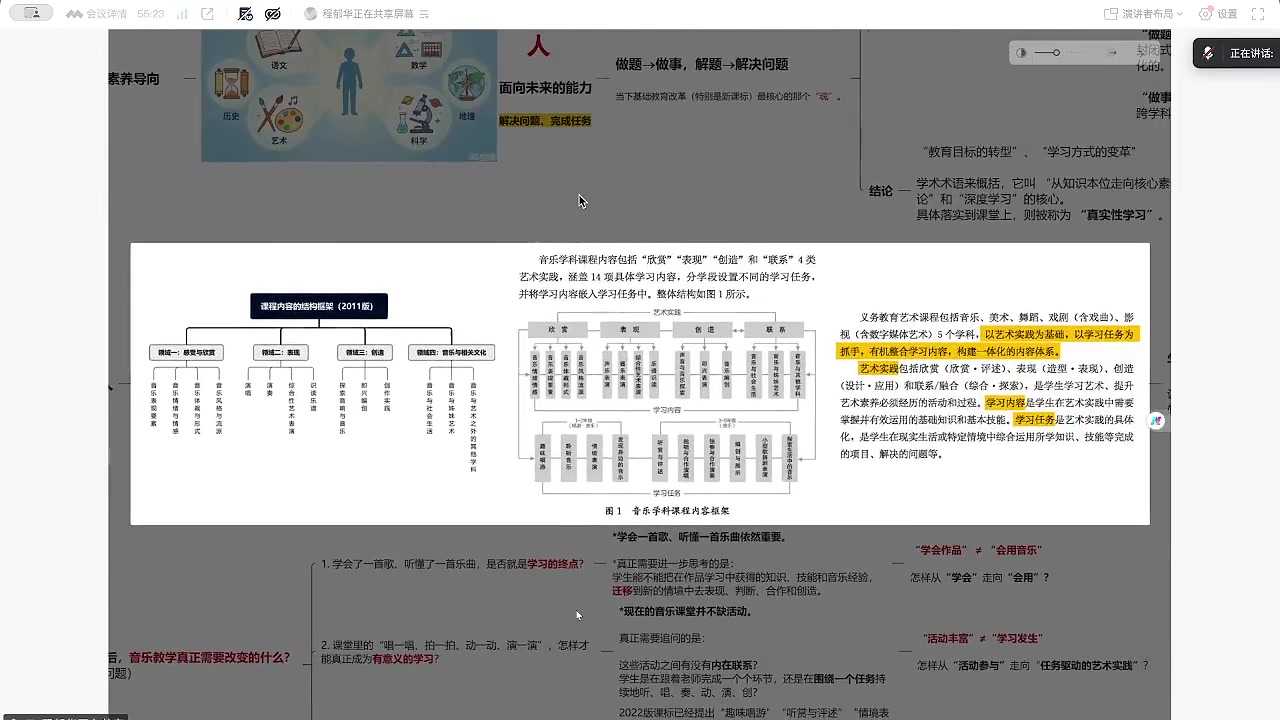This screenshot has width=1280, height=720.
Task: Toggle the crossed-out eye icon
Action: coord(273,14)
